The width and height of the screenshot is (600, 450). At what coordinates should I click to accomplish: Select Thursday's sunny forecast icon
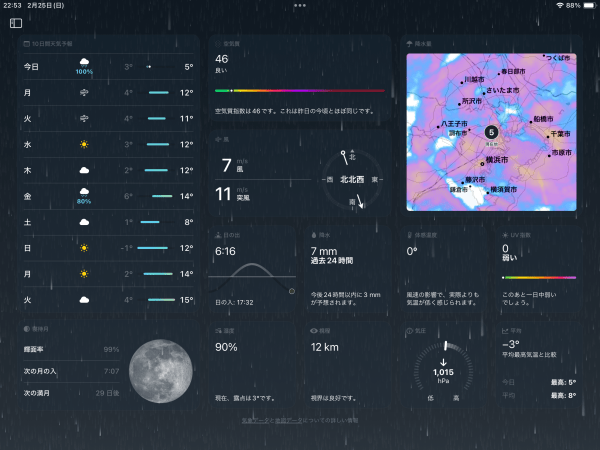point(85,170)
